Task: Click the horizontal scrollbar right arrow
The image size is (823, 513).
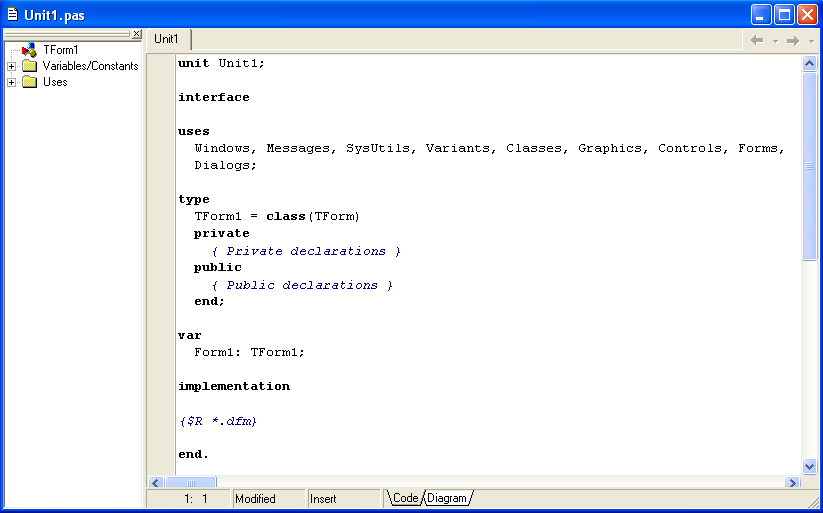Action: (792, 483)
